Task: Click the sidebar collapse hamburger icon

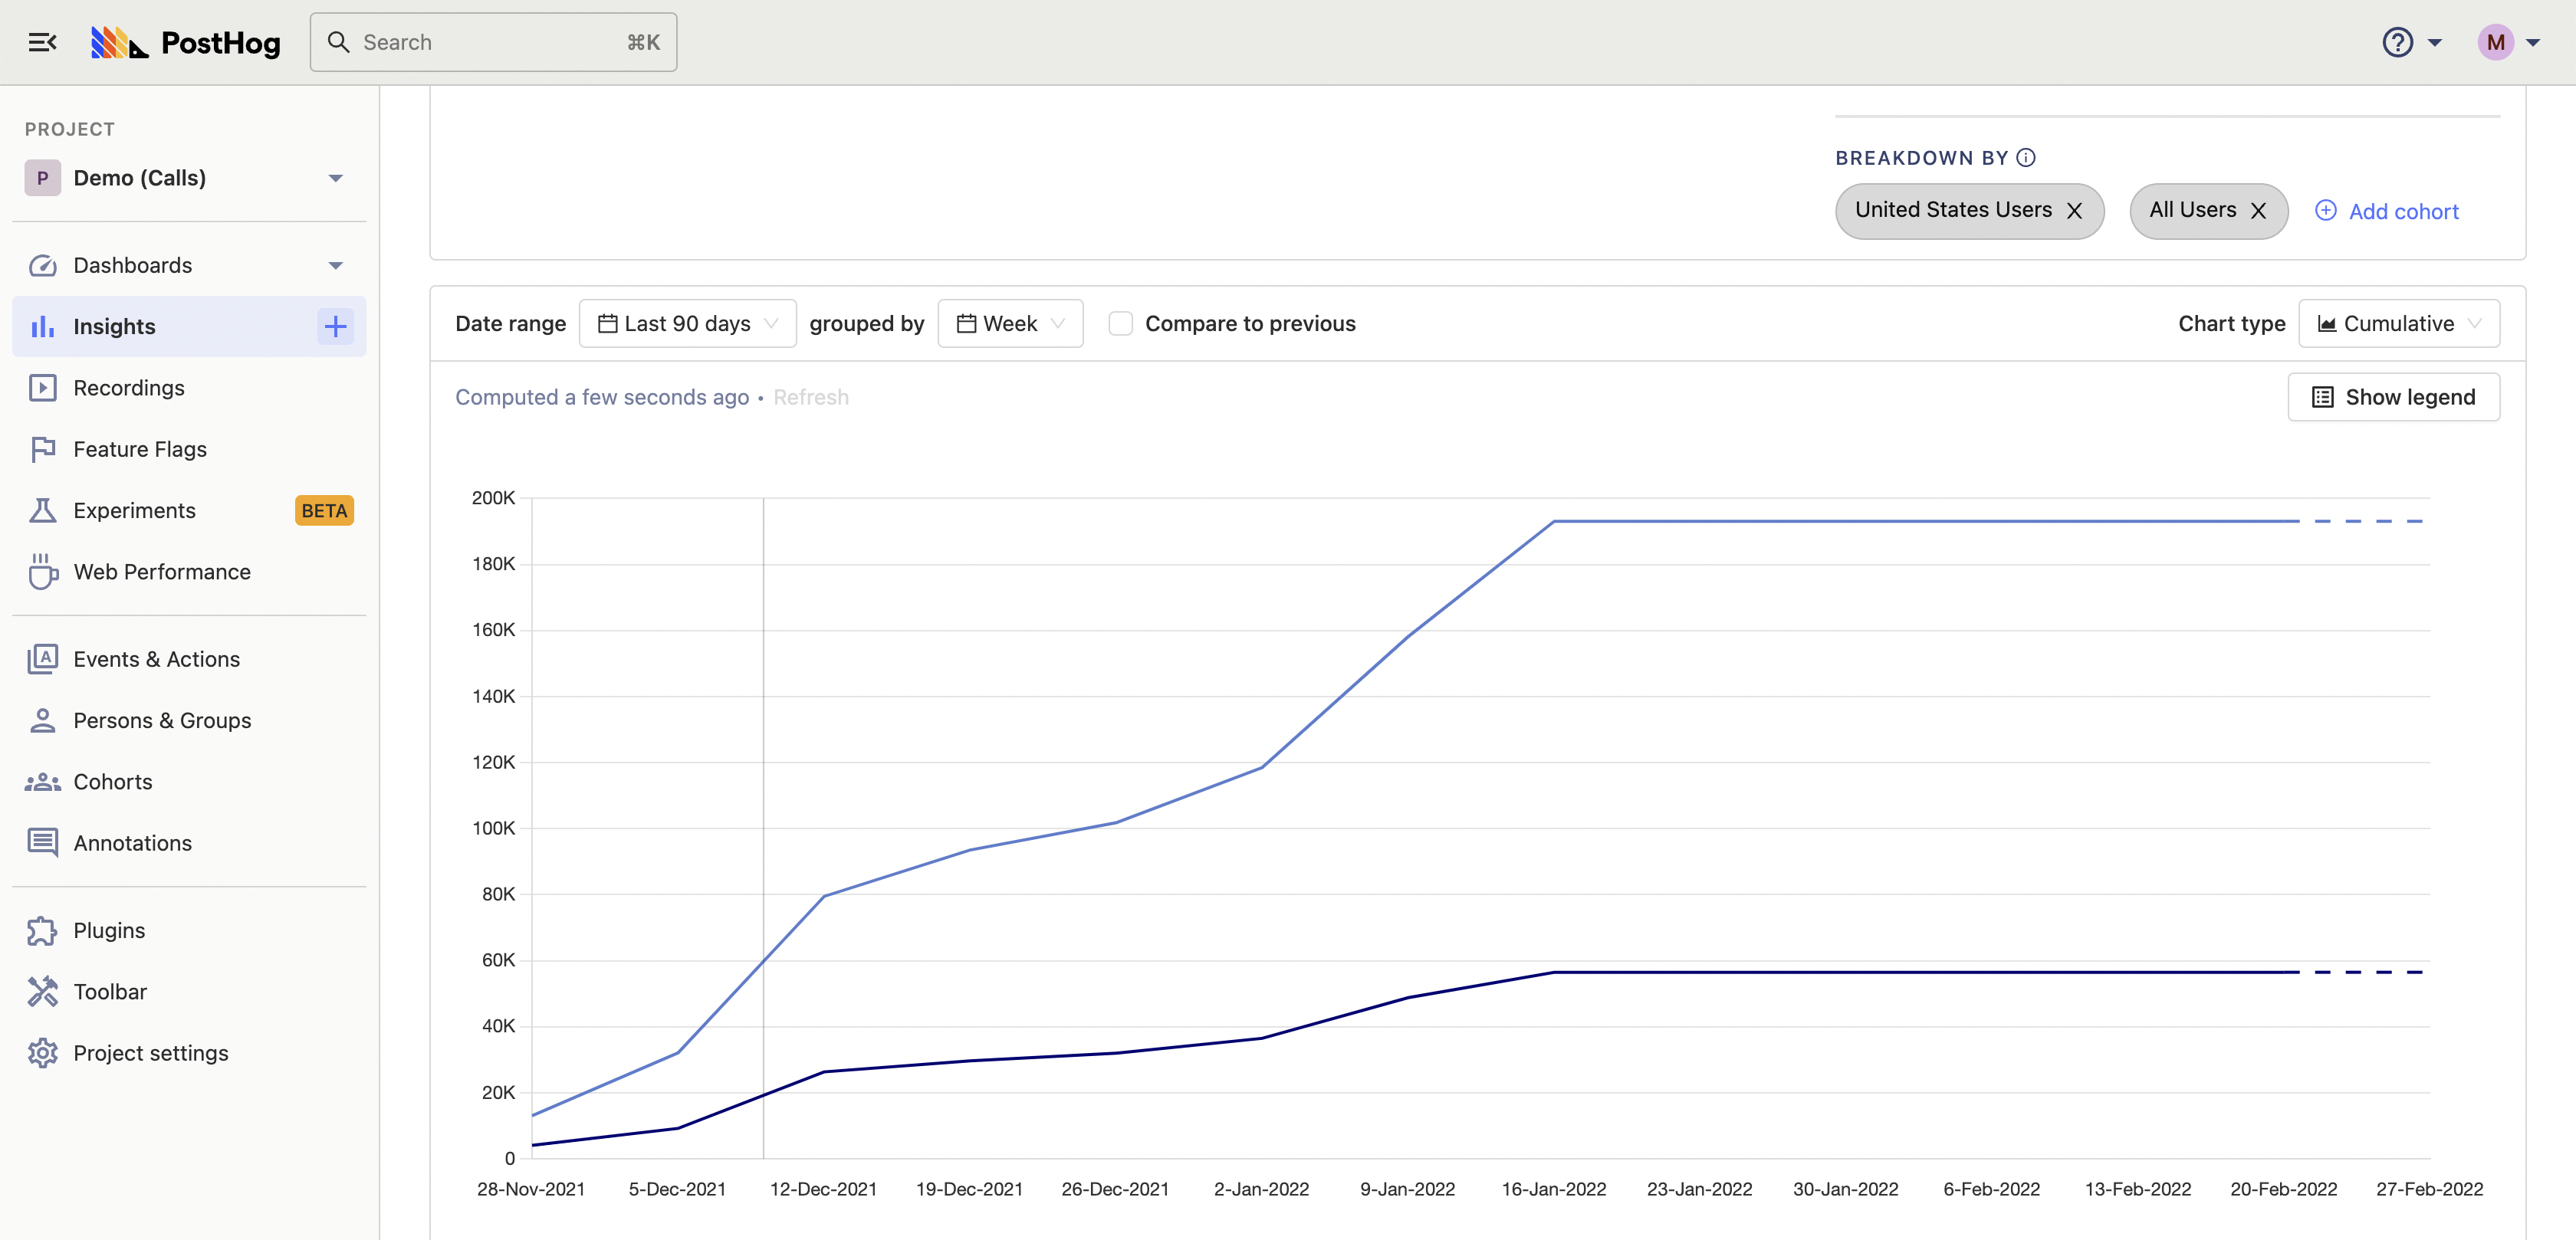Action: (x=42, y=42)
